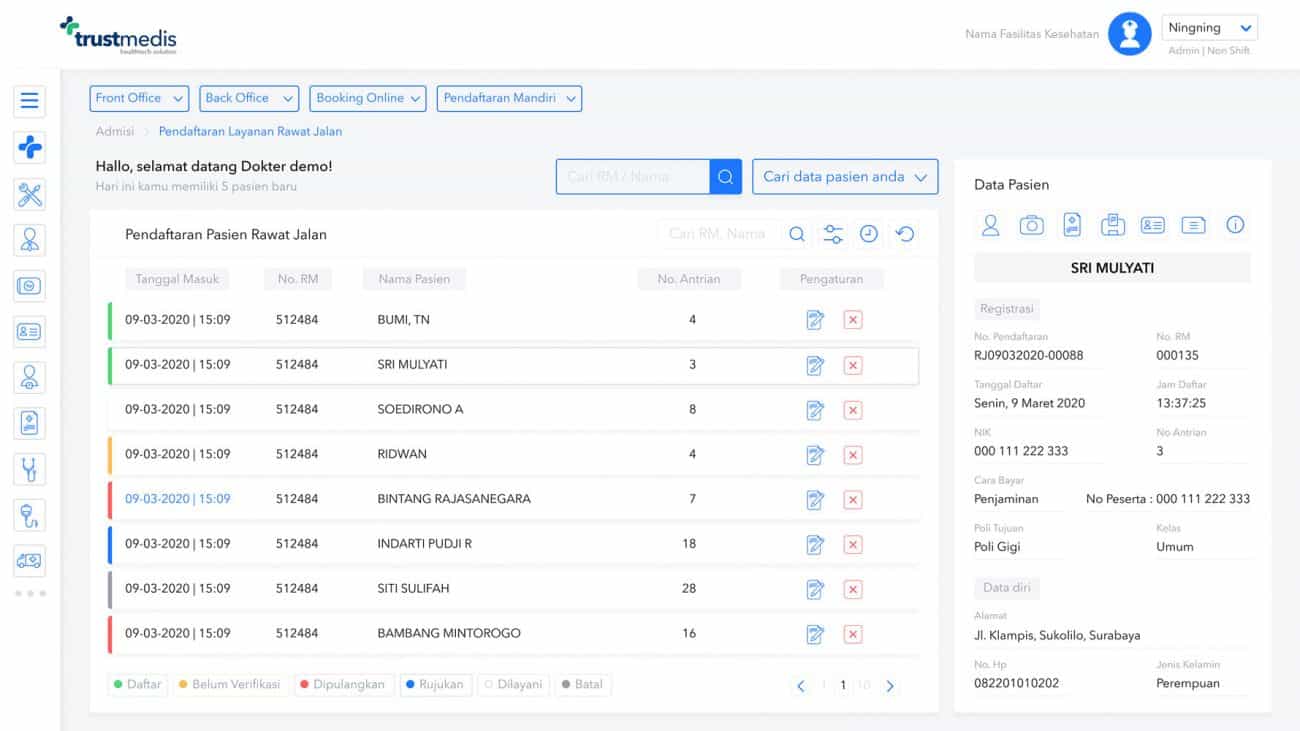Expand the Front Office dropdown
The image size is (1300, 731).
point(139,98)
